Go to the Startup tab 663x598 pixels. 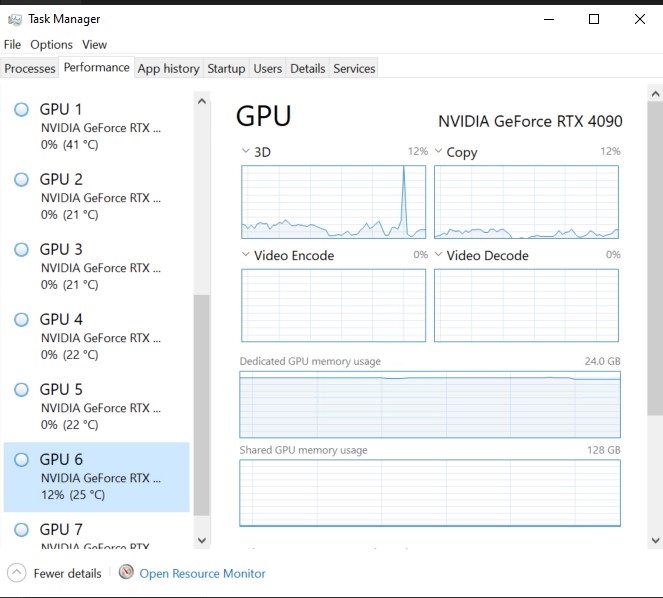226,68
